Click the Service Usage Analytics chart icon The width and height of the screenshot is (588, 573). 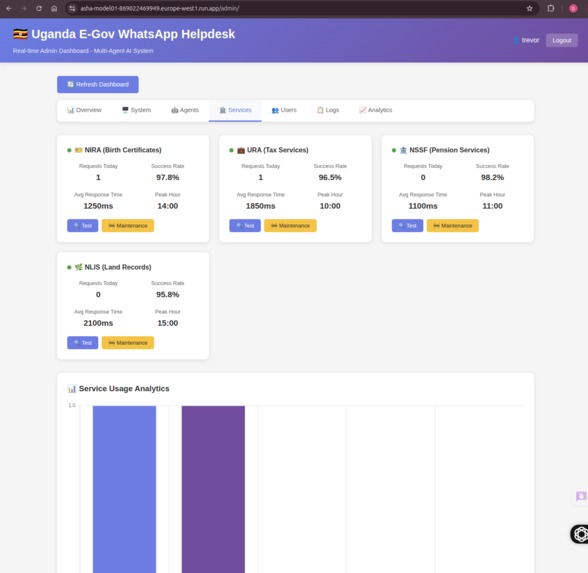point(72,389)
